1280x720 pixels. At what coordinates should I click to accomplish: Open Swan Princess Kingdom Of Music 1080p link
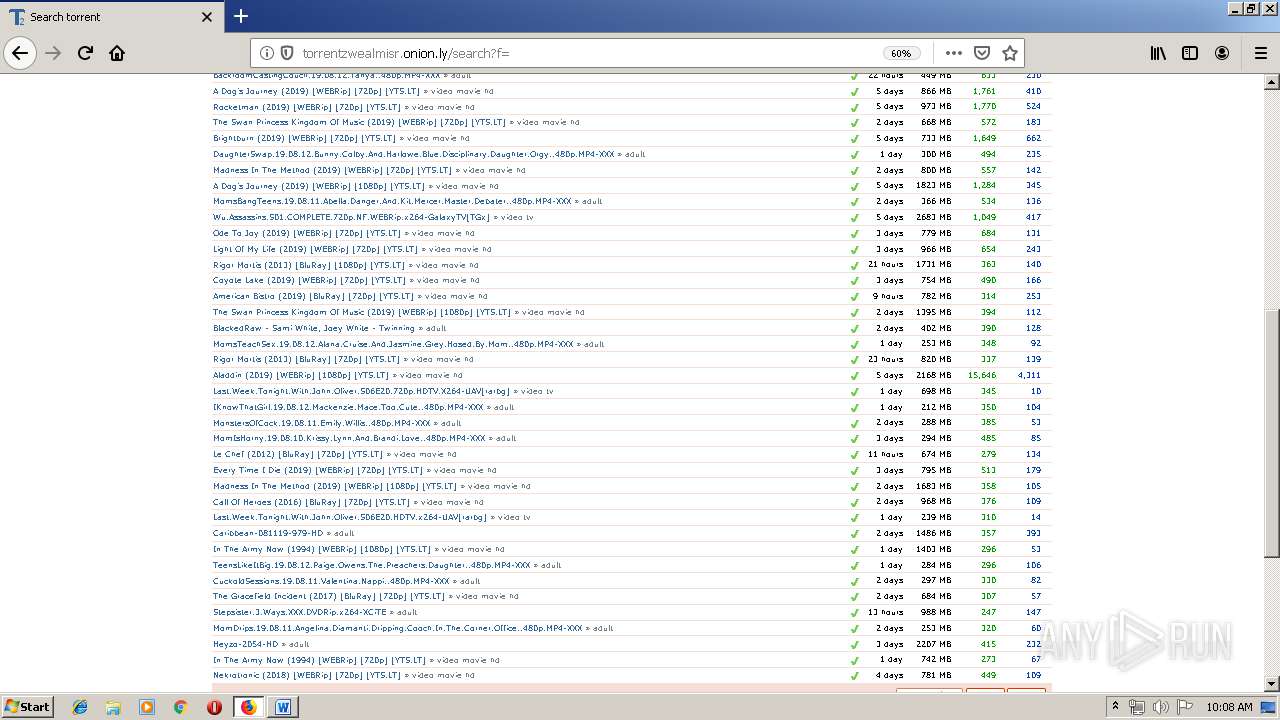pos(362,312)
